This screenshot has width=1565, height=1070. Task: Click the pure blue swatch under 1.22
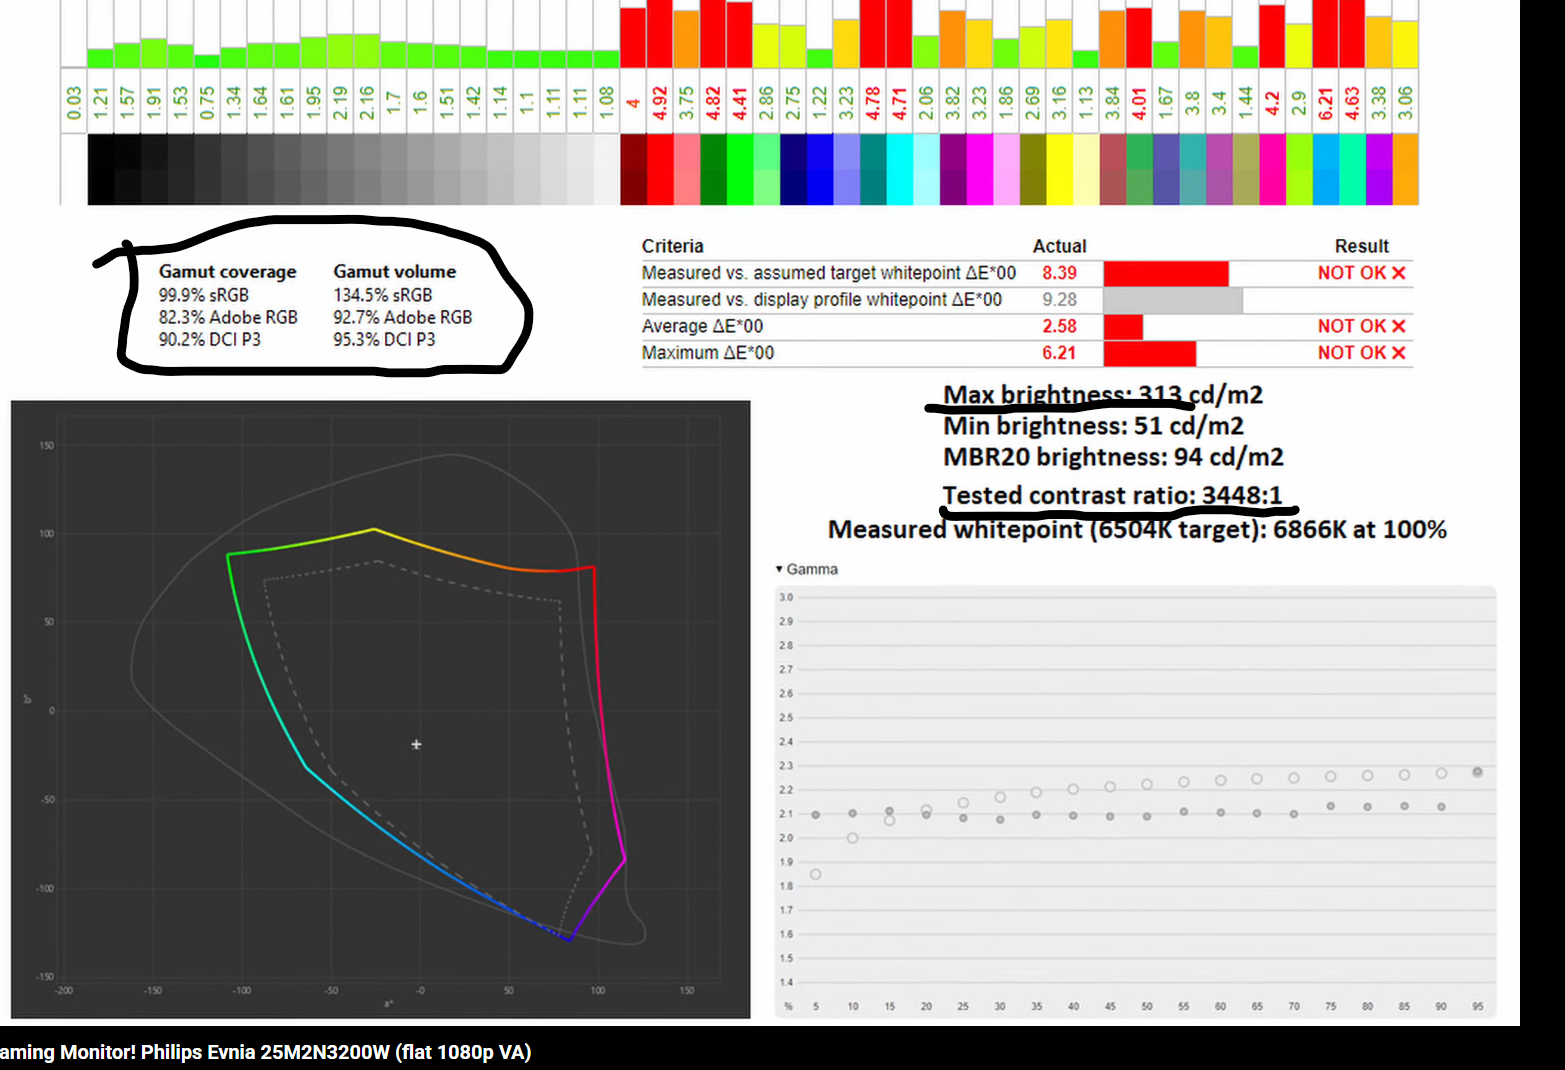pyautogui.click(x=819, y=170)
